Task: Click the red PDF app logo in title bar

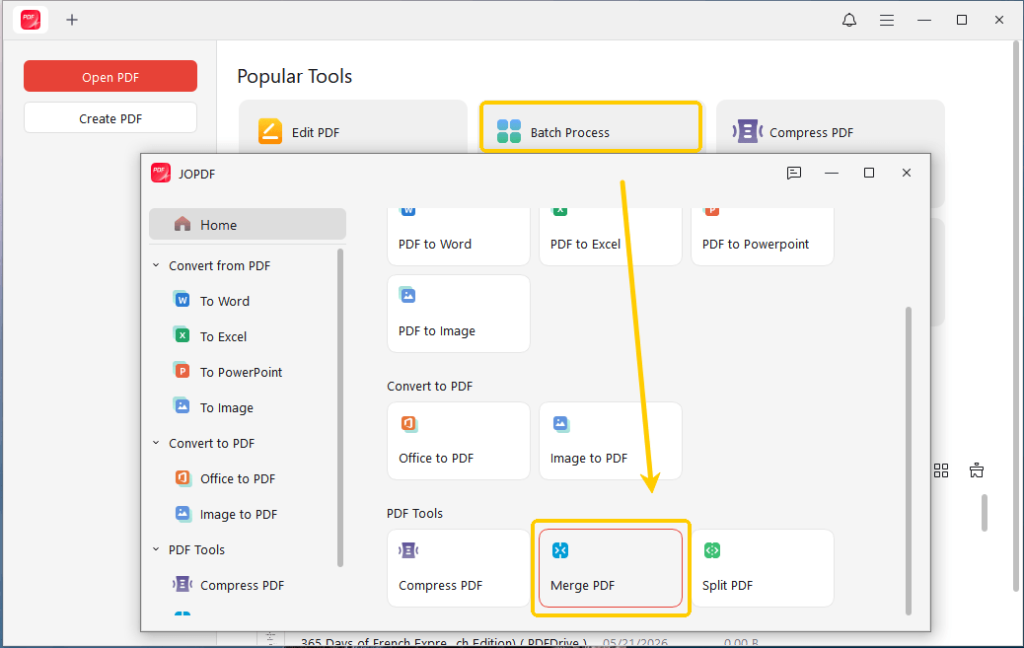Action: click(x=31, y=20)
